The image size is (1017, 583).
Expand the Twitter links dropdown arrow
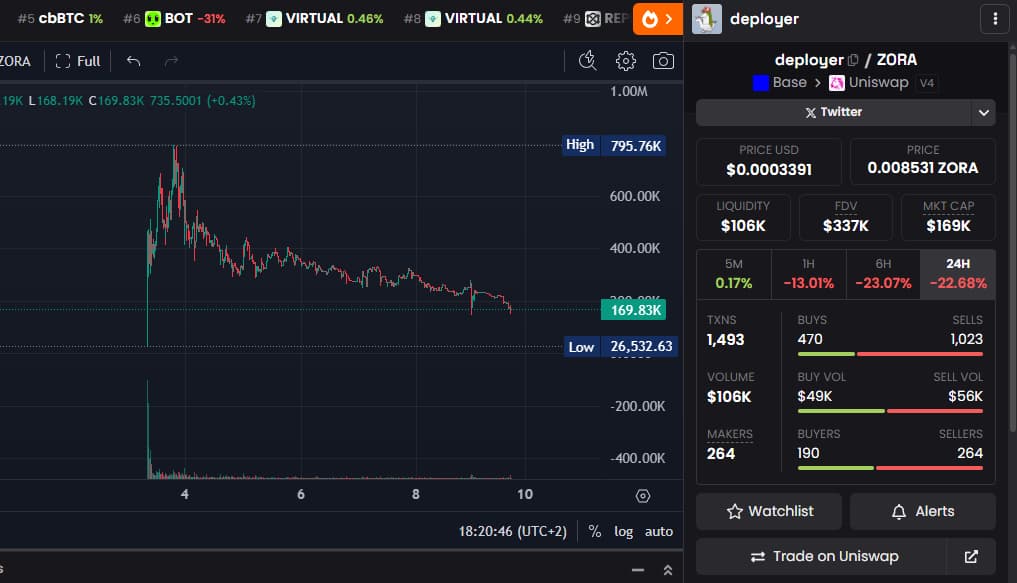click(984, 112)
